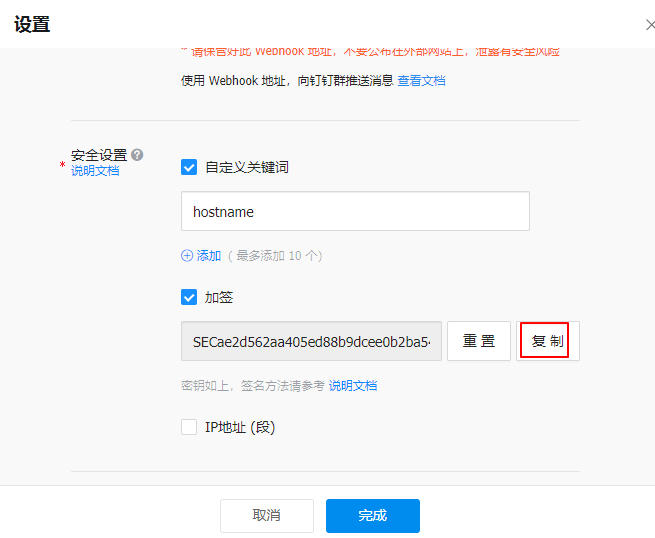Close the 设置 dialog with the X

[x=650, y=25]
